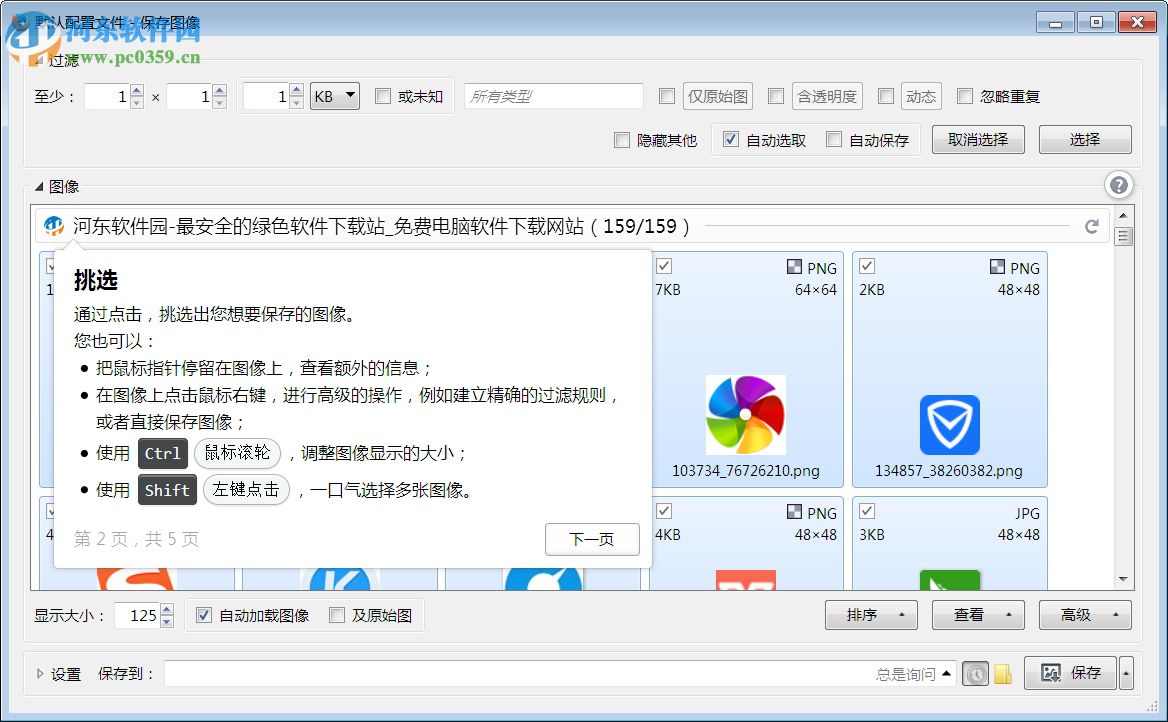Enable the 自动保存 checkbox

[835, 140]
